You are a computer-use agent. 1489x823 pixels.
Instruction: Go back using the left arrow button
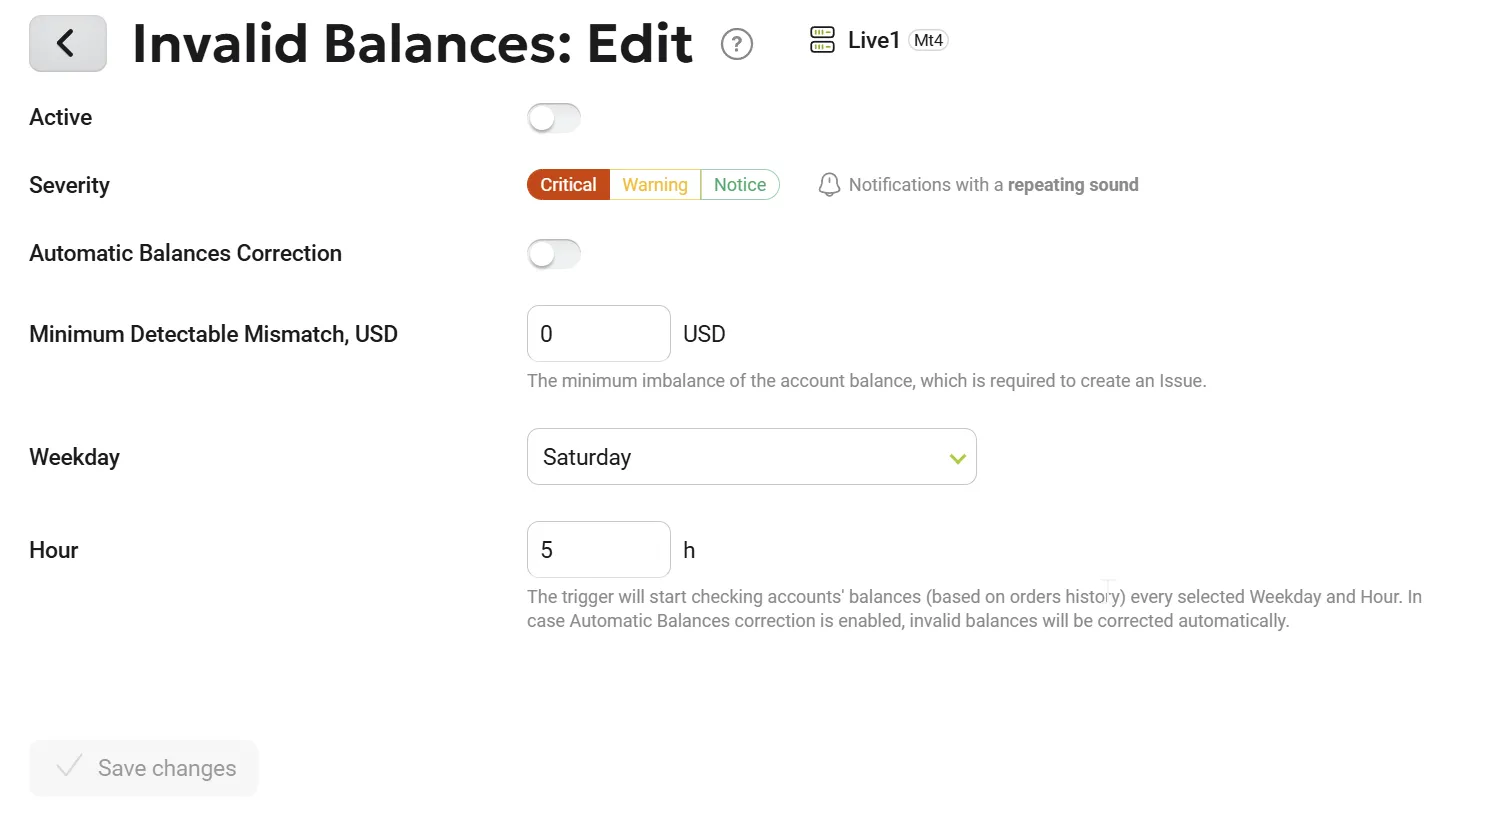(x=68, y=43)
